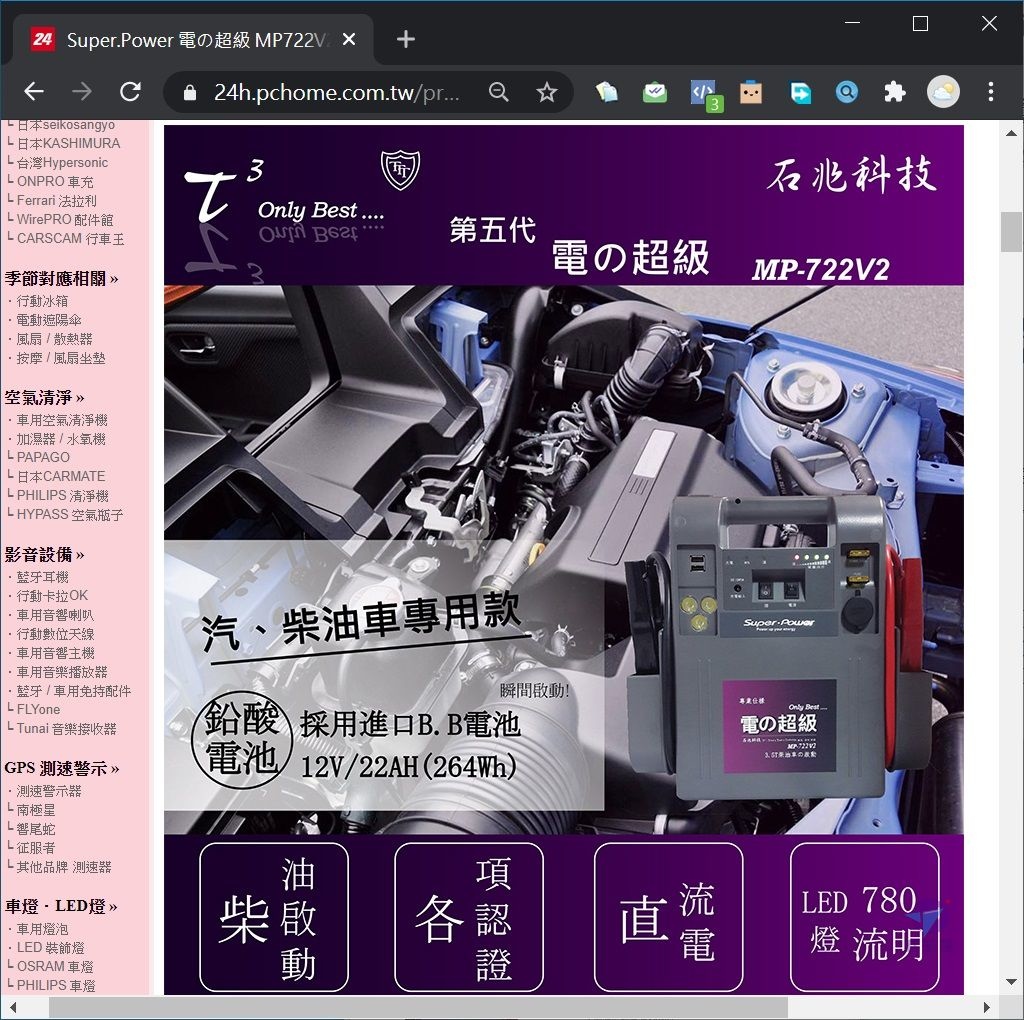Close the Super.Power MP722V tab
This screenshot has width=1024, height=1020.
coord(349,40)
